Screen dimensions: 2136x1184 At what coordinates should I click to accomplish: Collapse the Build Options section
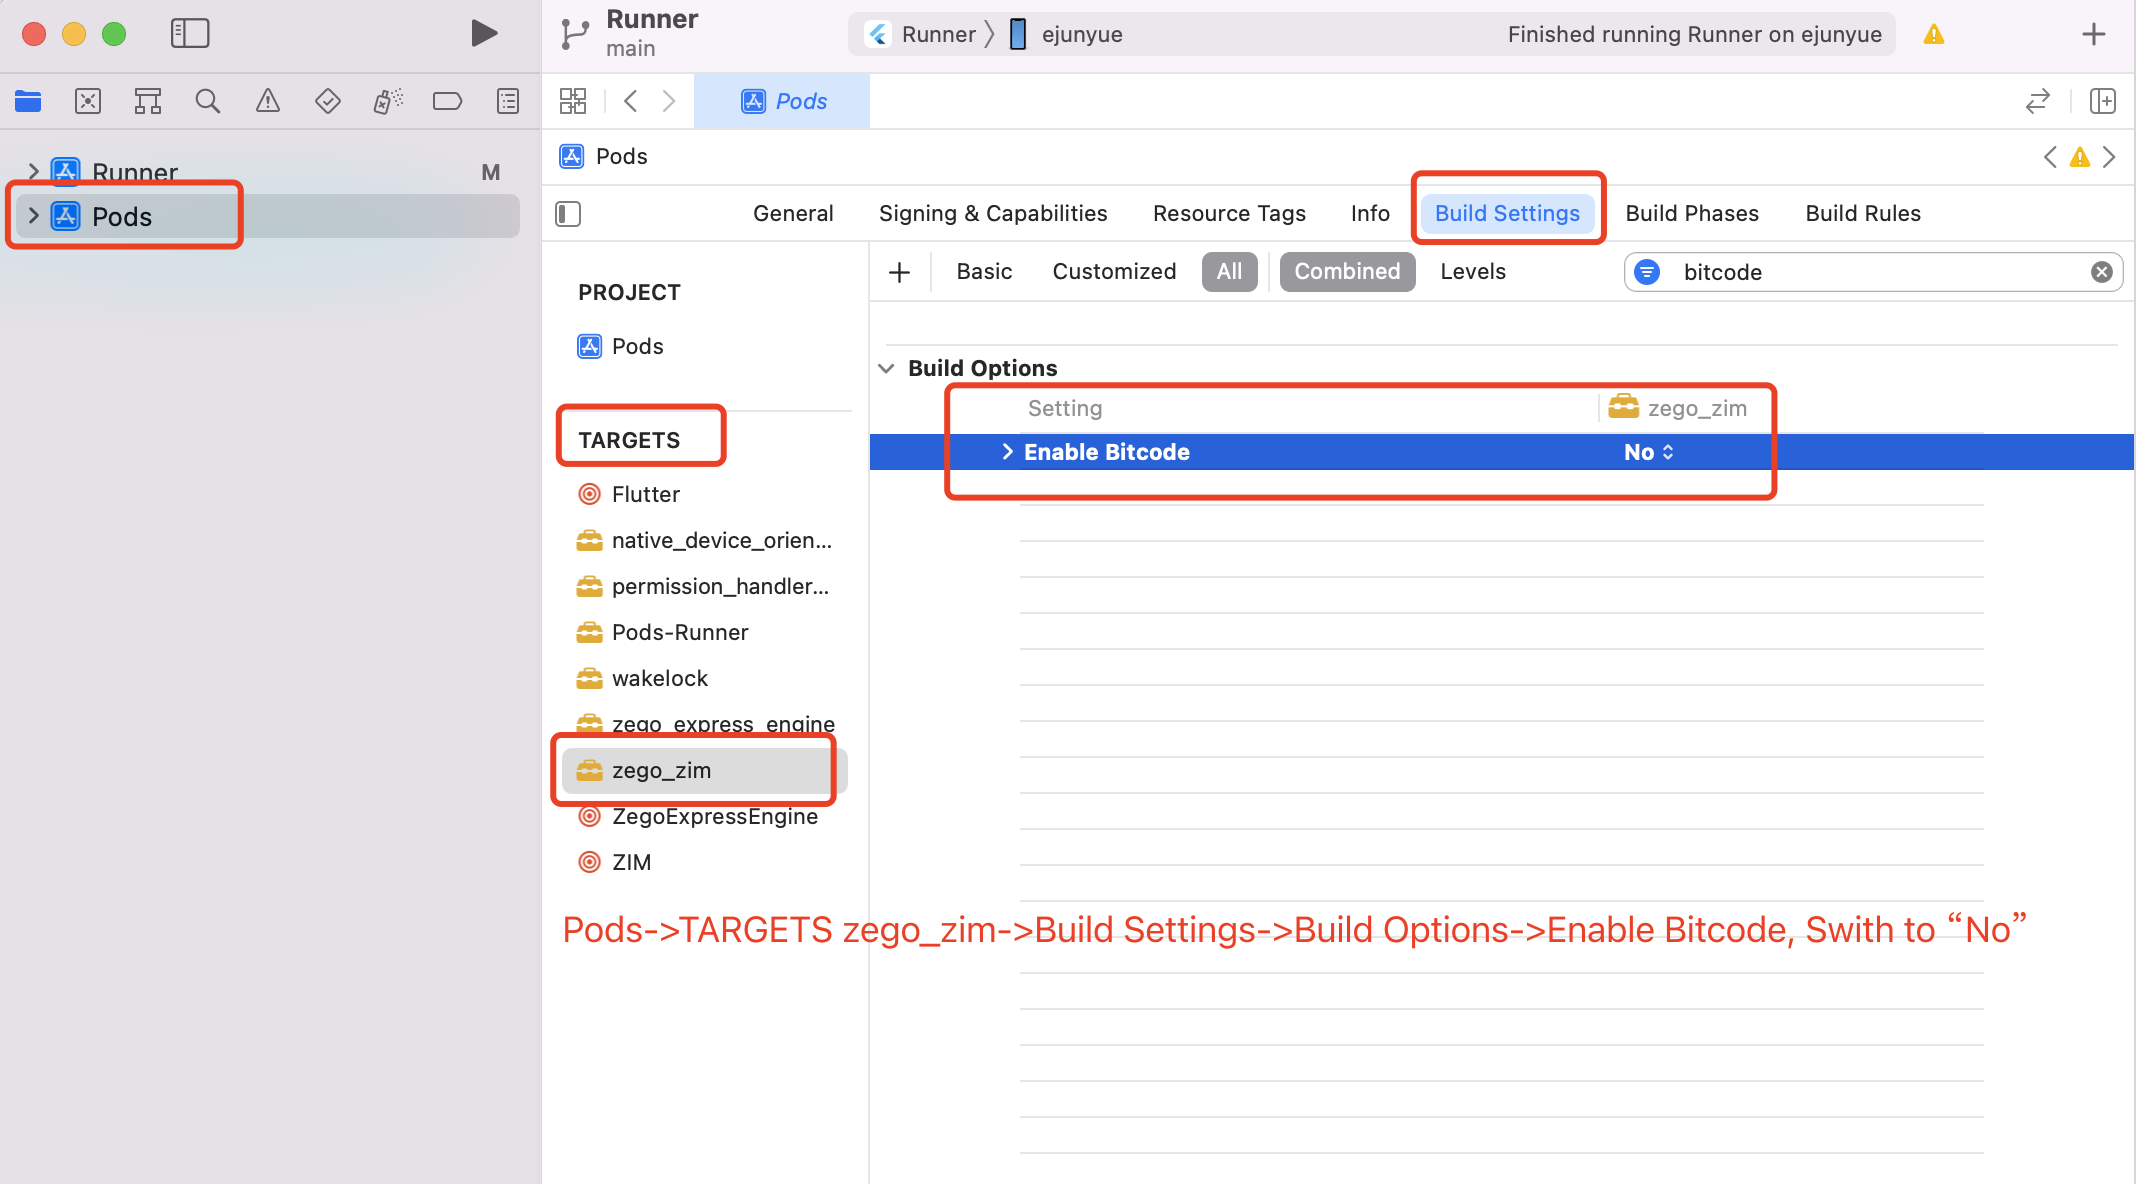coord(886,368)
